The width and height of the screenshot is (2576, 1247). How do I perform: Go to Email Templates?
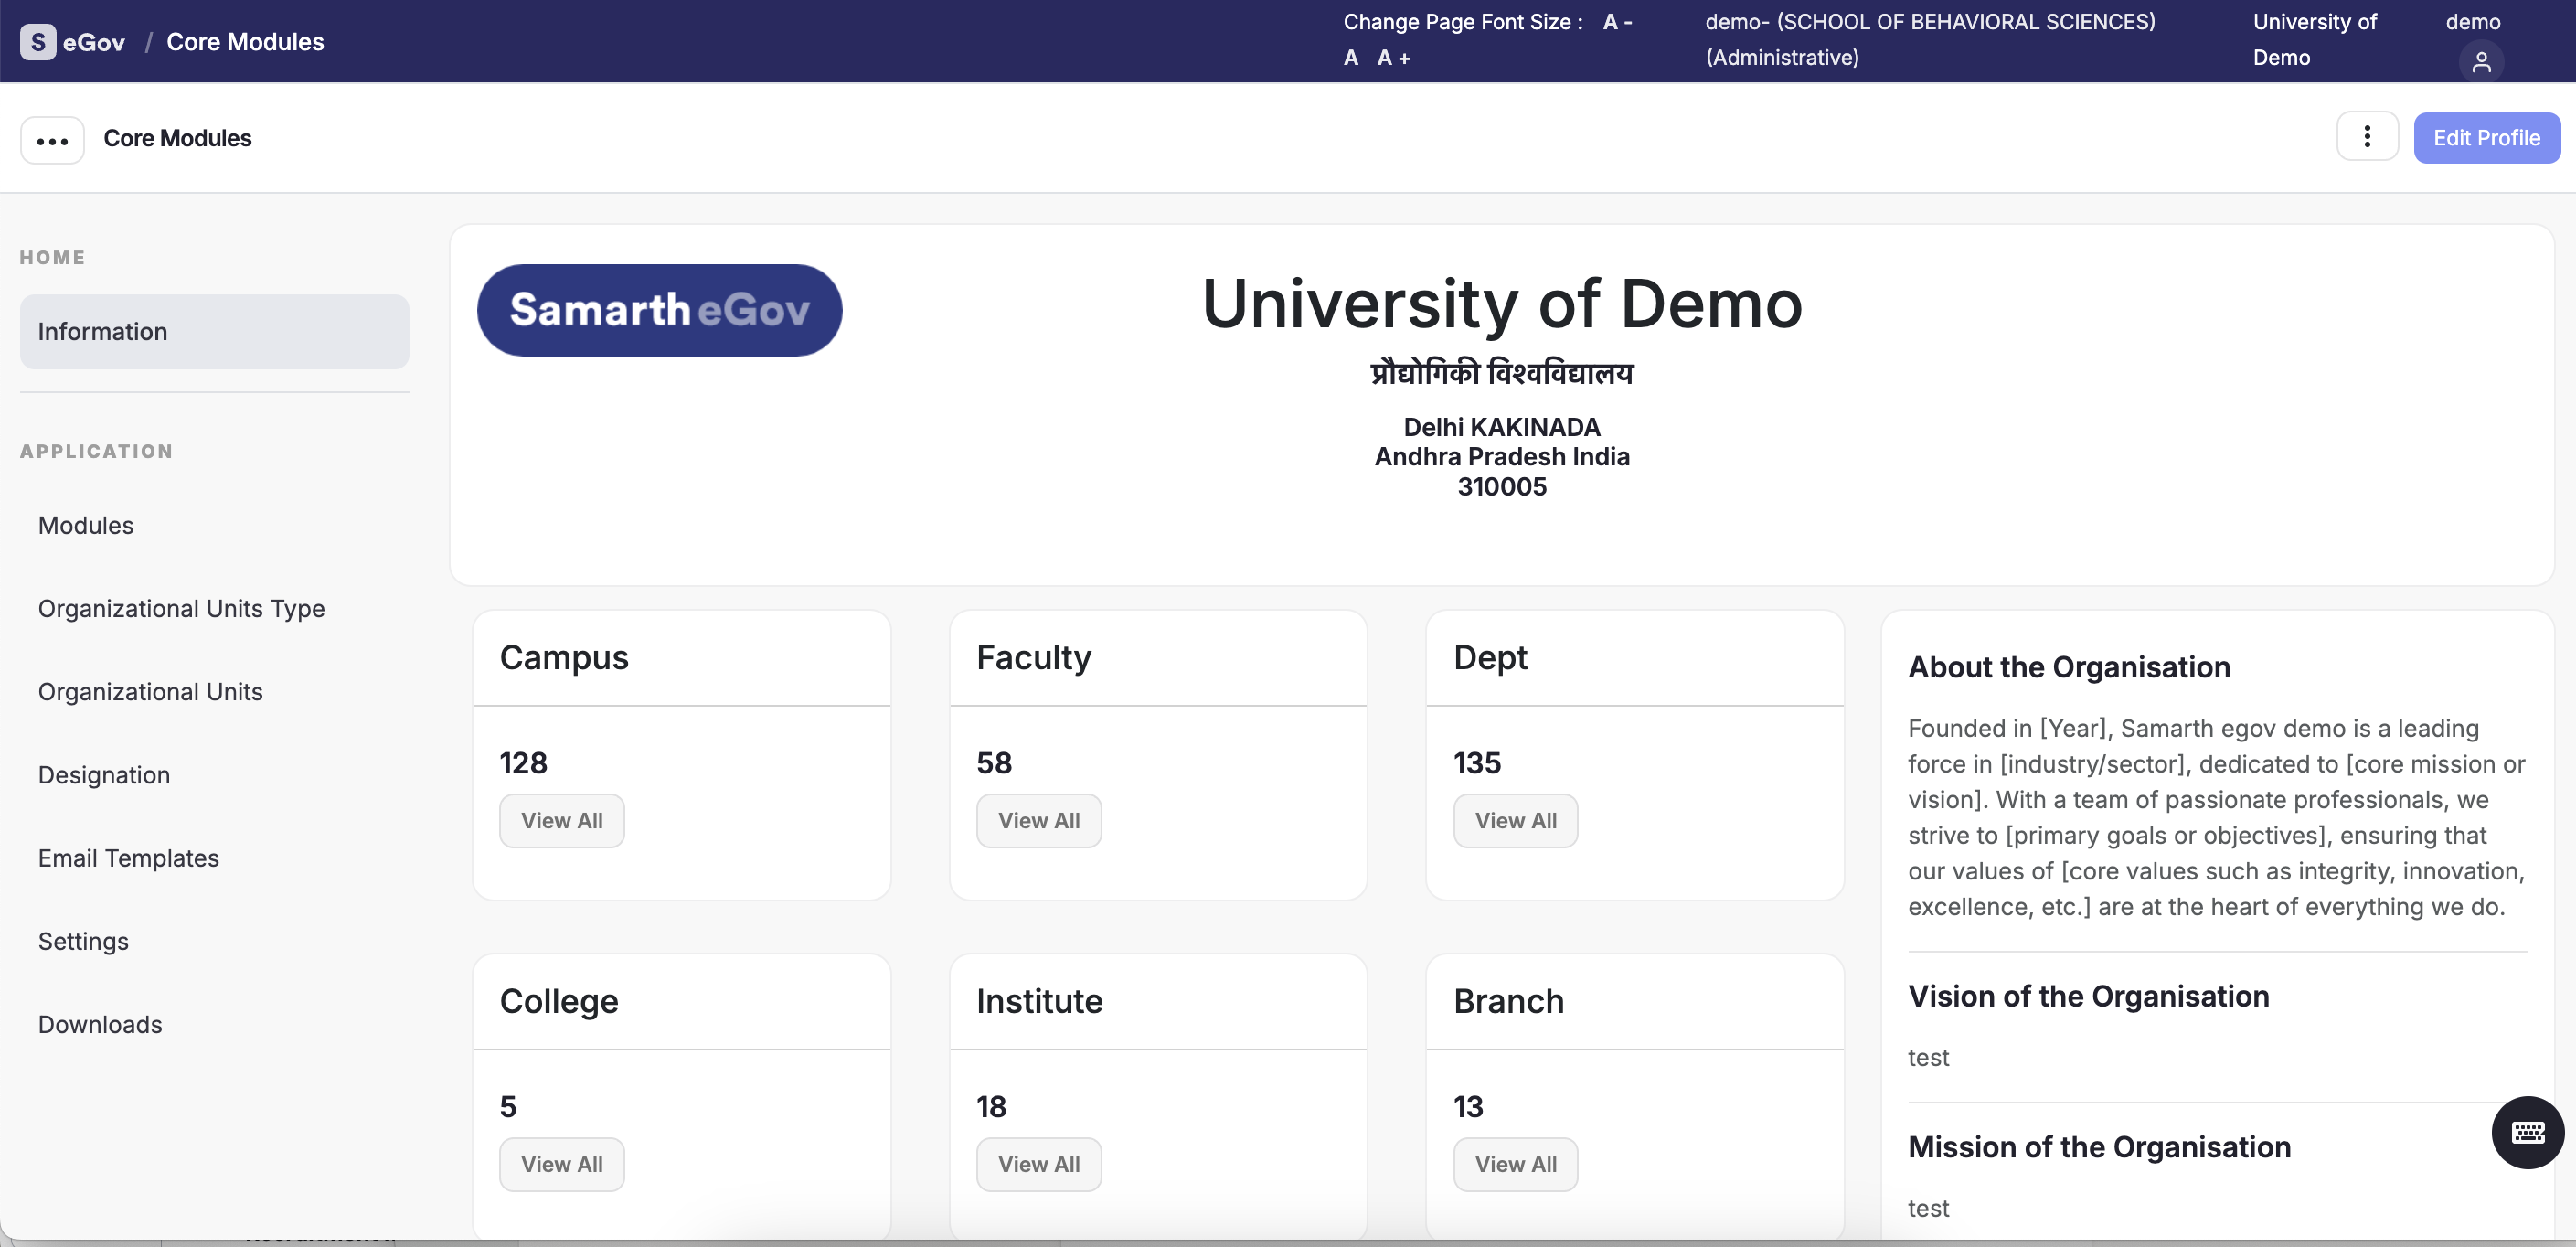(128, 857)
